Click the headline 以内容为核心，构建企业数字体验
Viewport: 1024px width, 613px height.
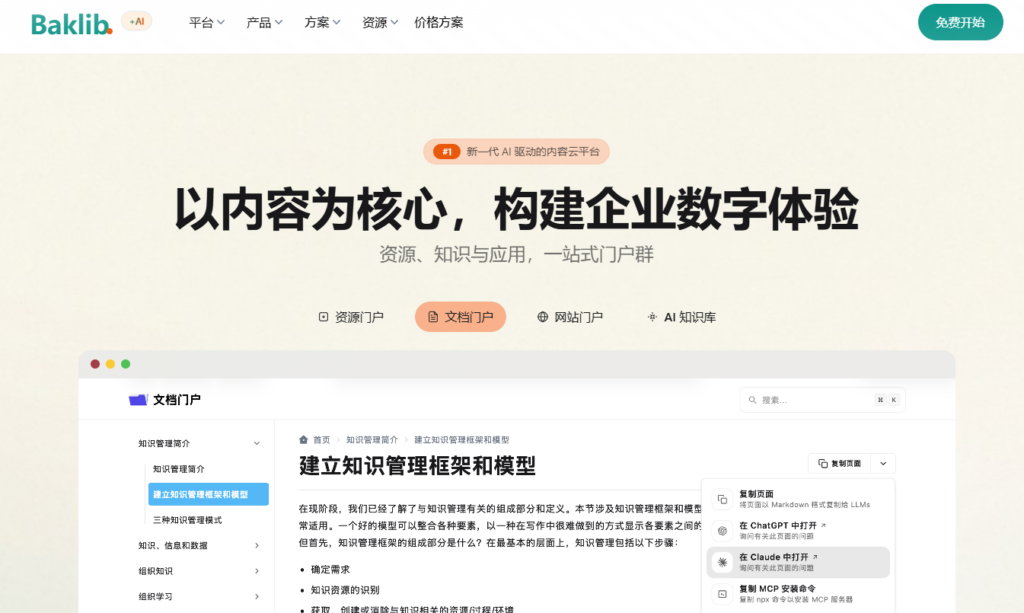[516, 210]
